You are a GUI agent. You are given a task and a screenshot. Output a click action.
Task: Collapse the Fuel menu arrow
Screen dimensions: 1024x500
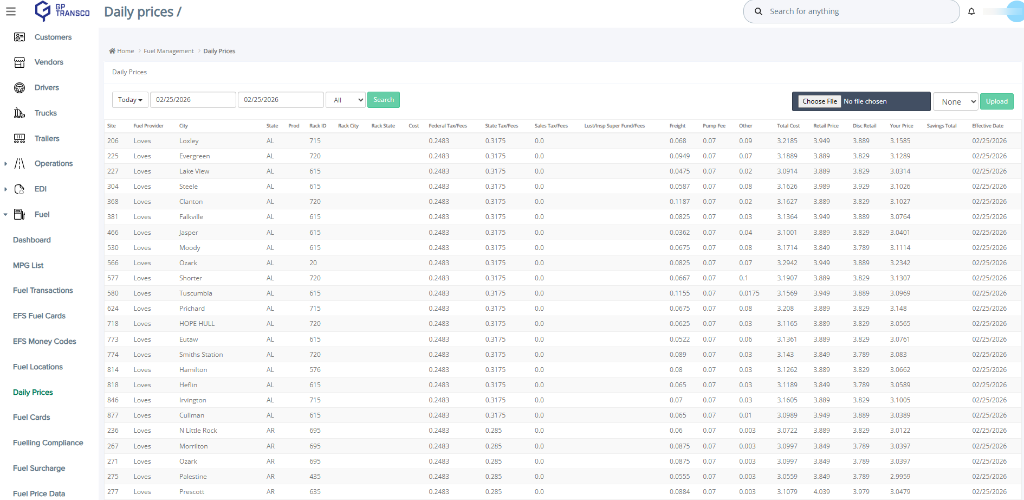(6, 214)
